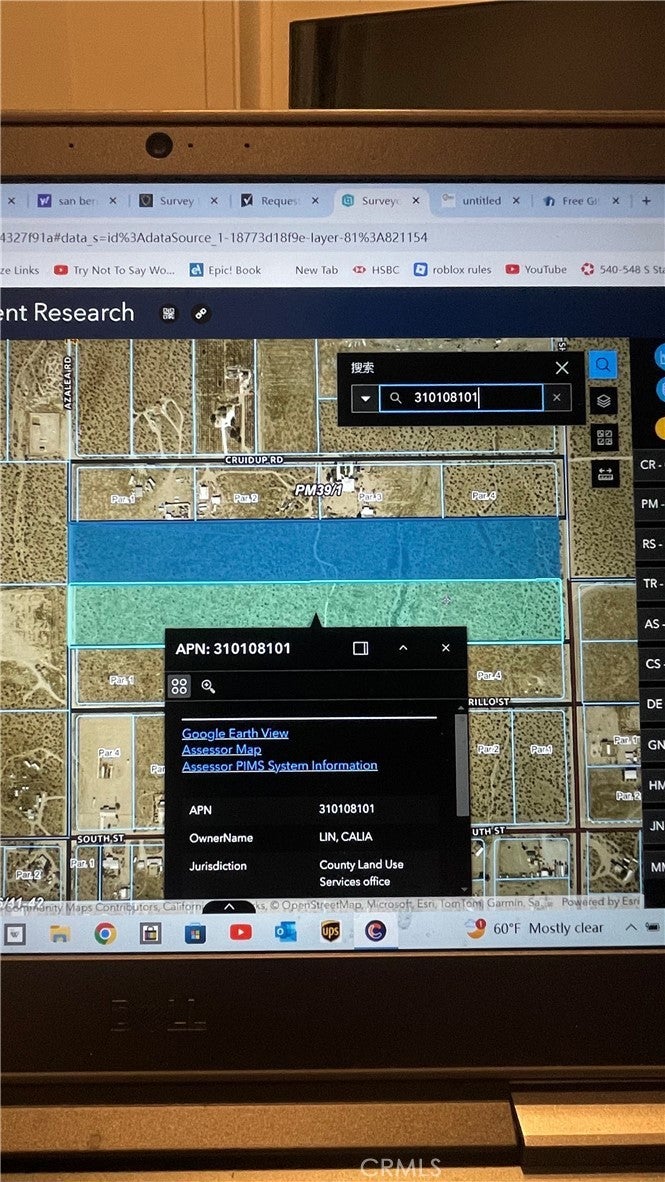Click the popup actions grid icon
Screen dimensions: 665x1182
point(179,686)
